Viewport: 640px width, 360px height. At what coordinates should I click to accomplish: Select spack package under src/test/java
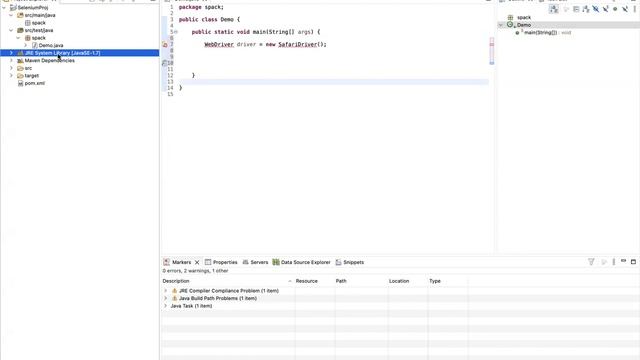[39, 38]
